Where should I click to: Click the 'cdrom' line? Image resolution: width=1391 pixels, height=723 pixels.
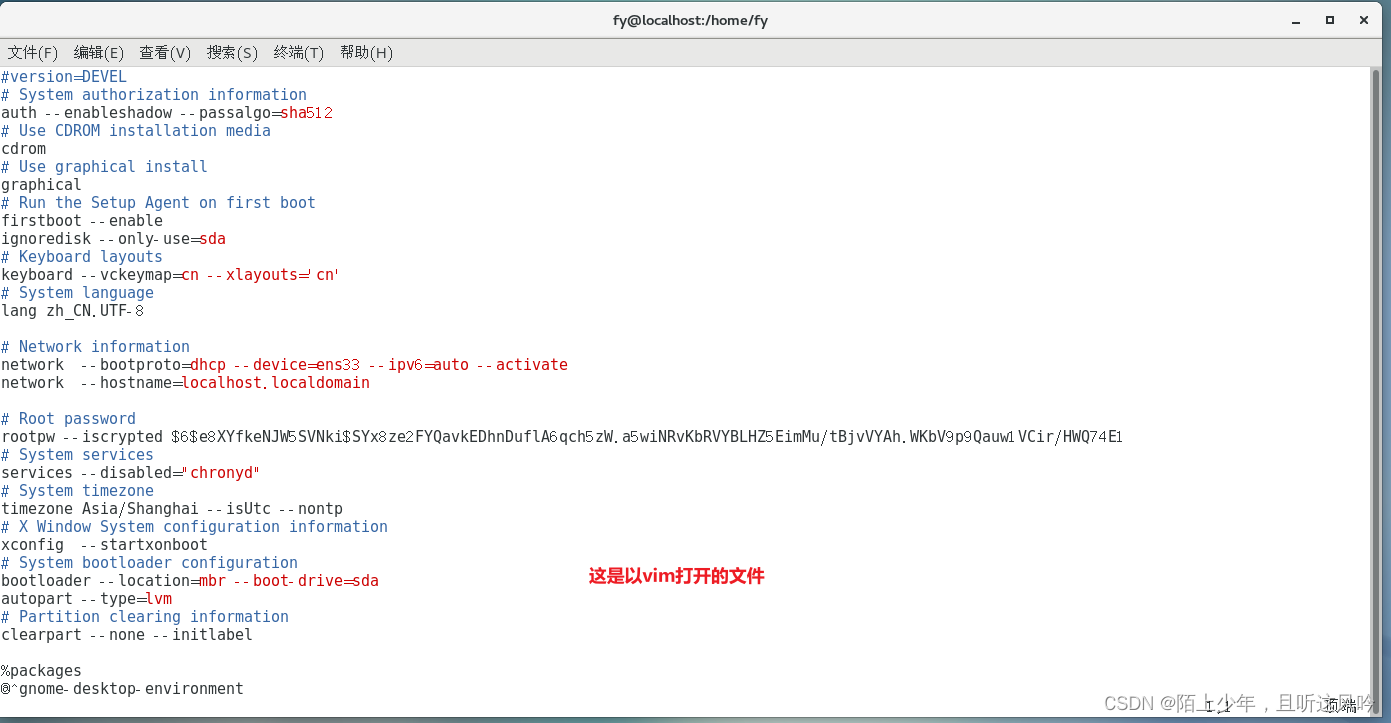(x=24, y=149)
